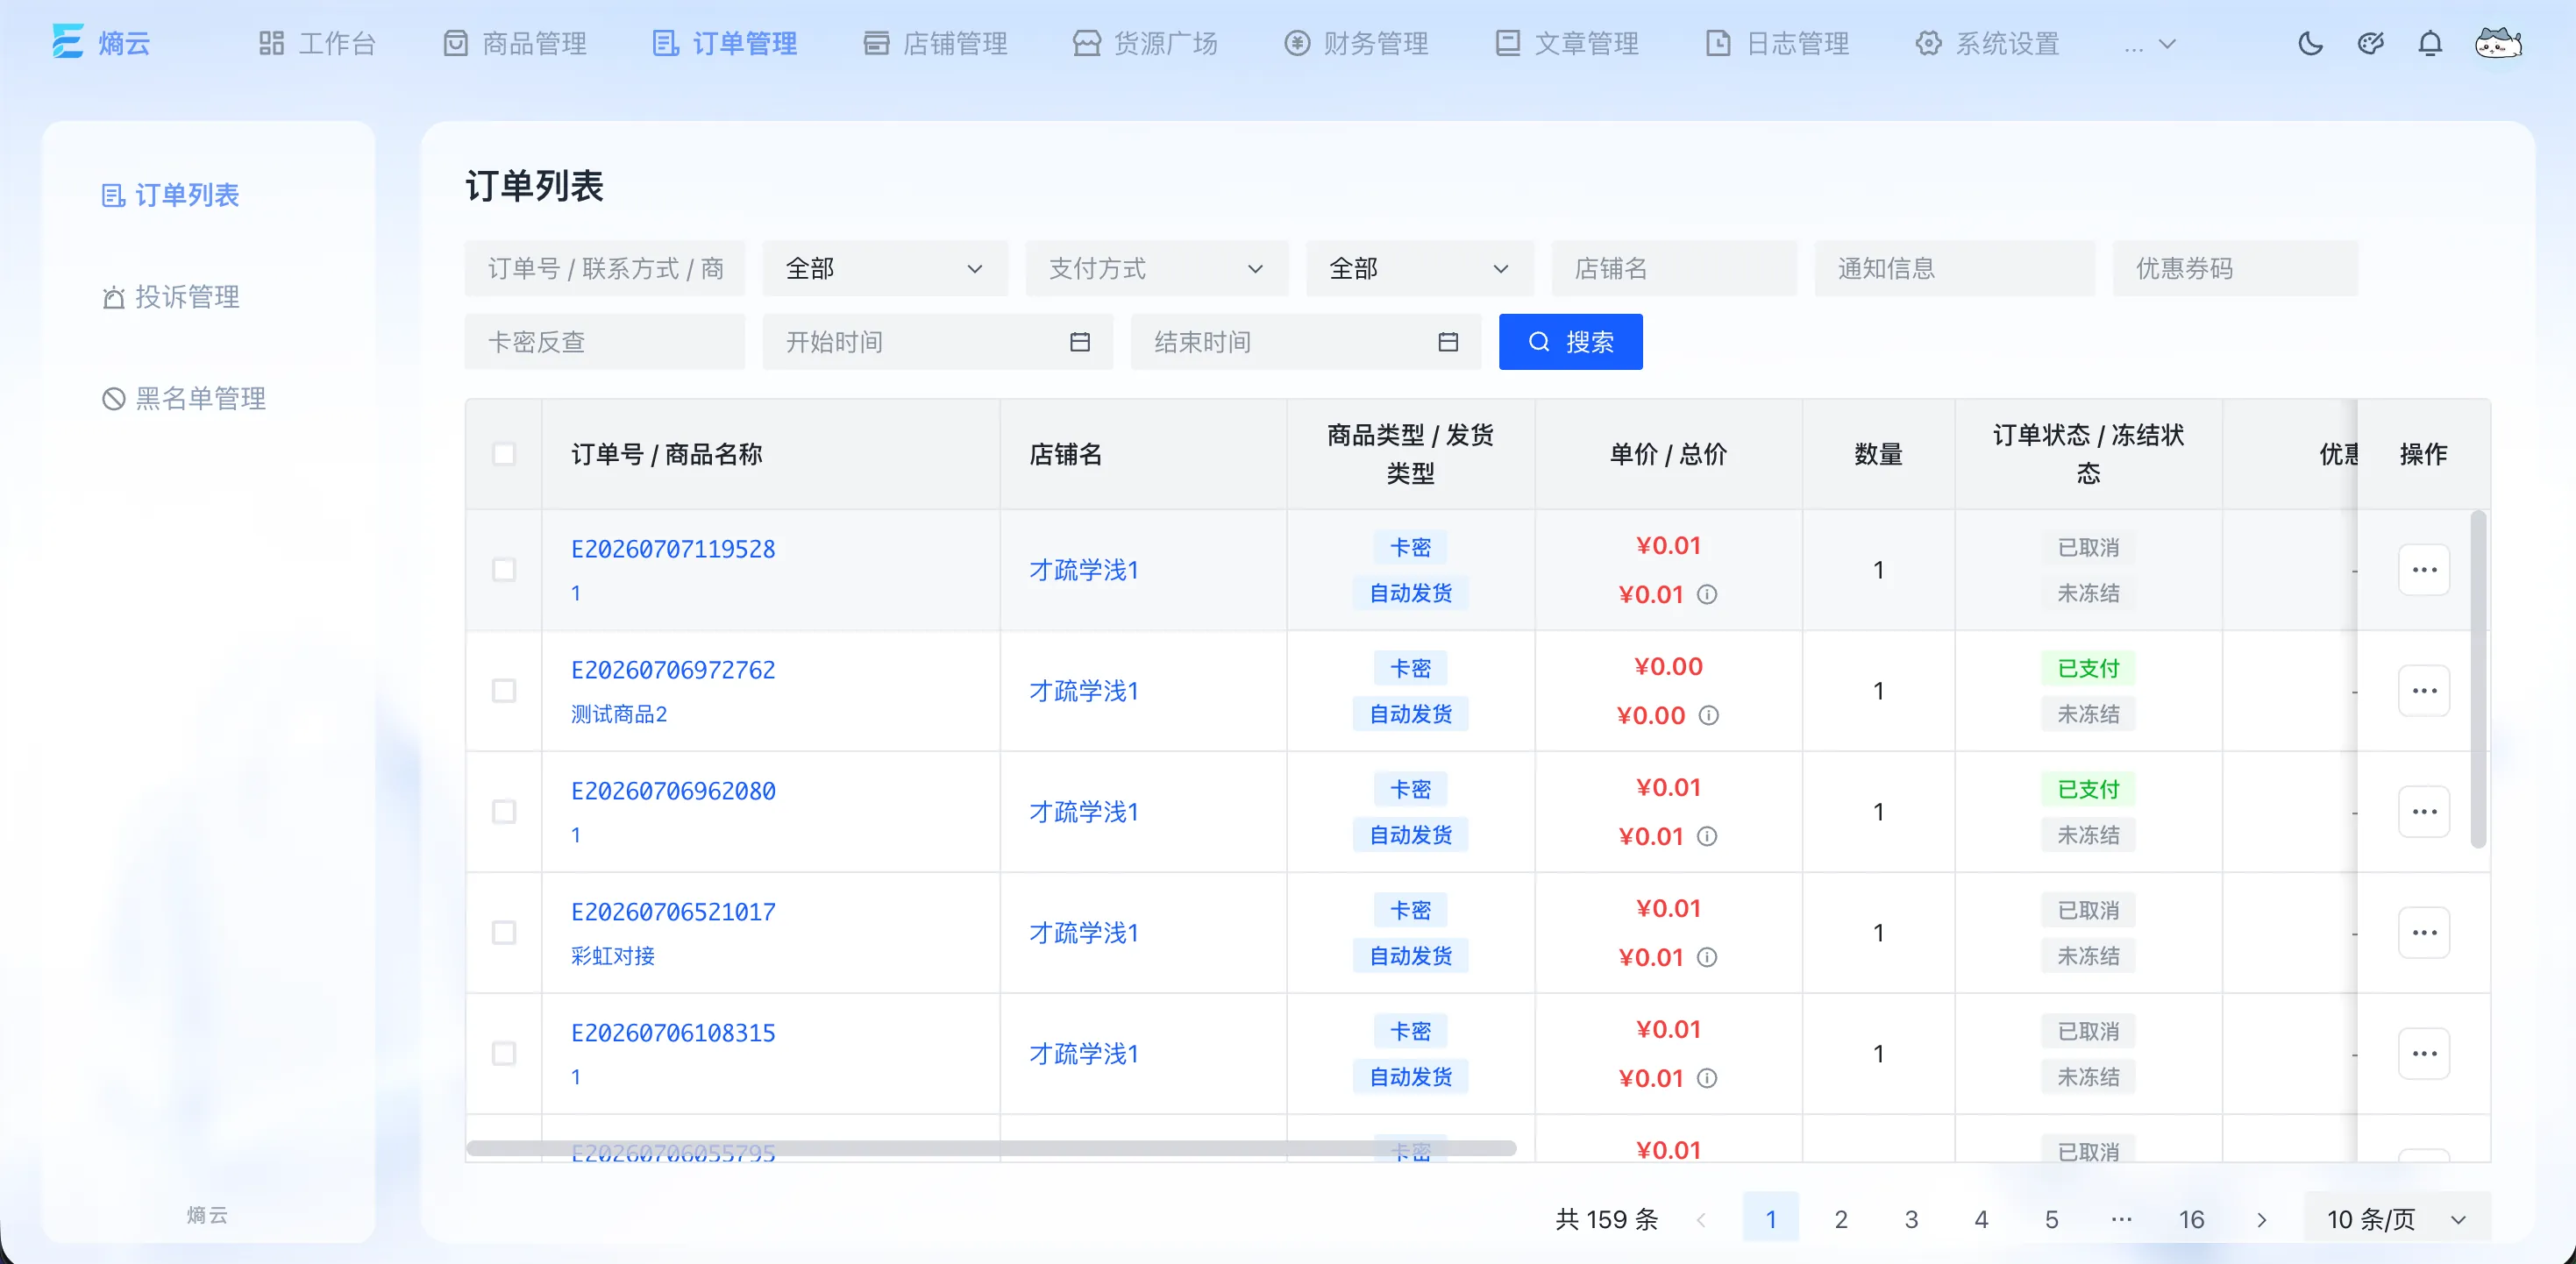Show price info for order E20260706962080

(x=1707, y=837)
